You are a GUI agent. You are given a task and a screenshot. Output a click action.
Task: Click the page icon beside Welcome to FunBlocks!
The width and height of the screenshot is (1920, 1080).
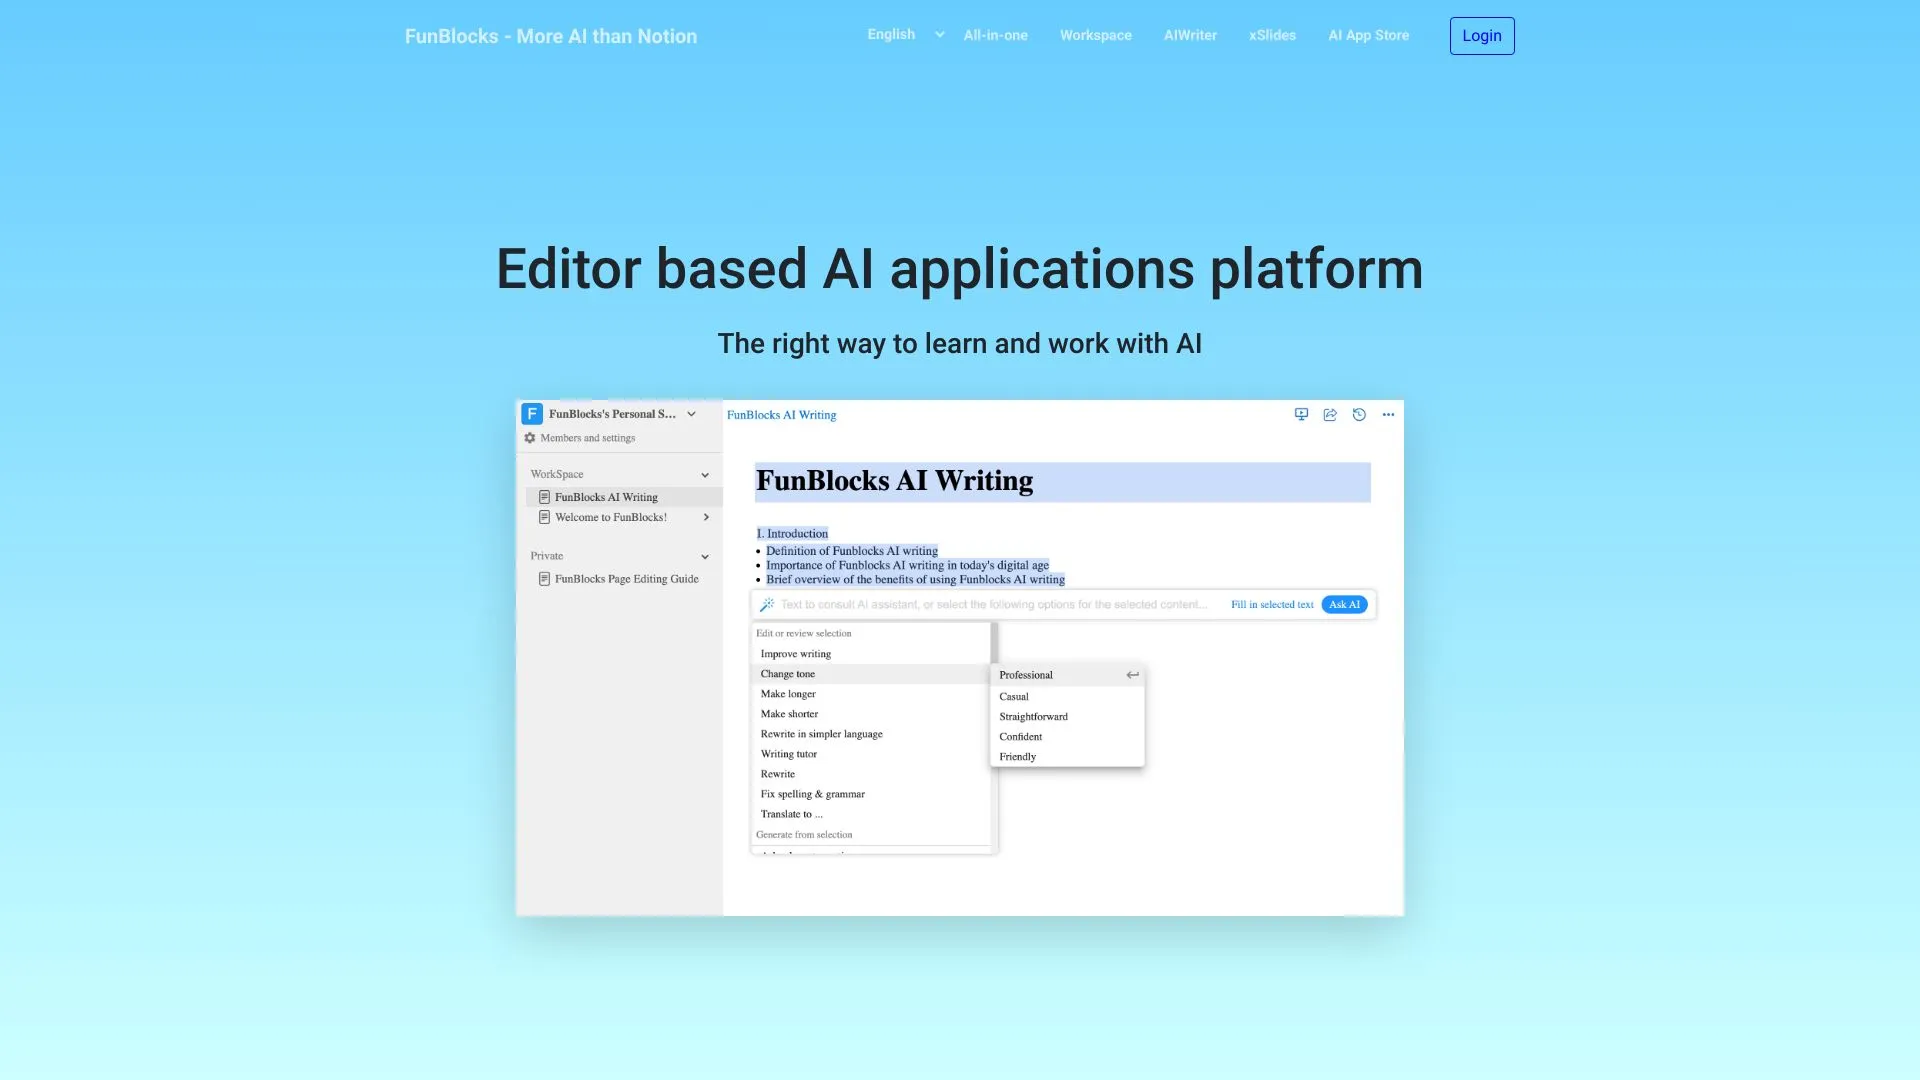click(x=544, y=517)
